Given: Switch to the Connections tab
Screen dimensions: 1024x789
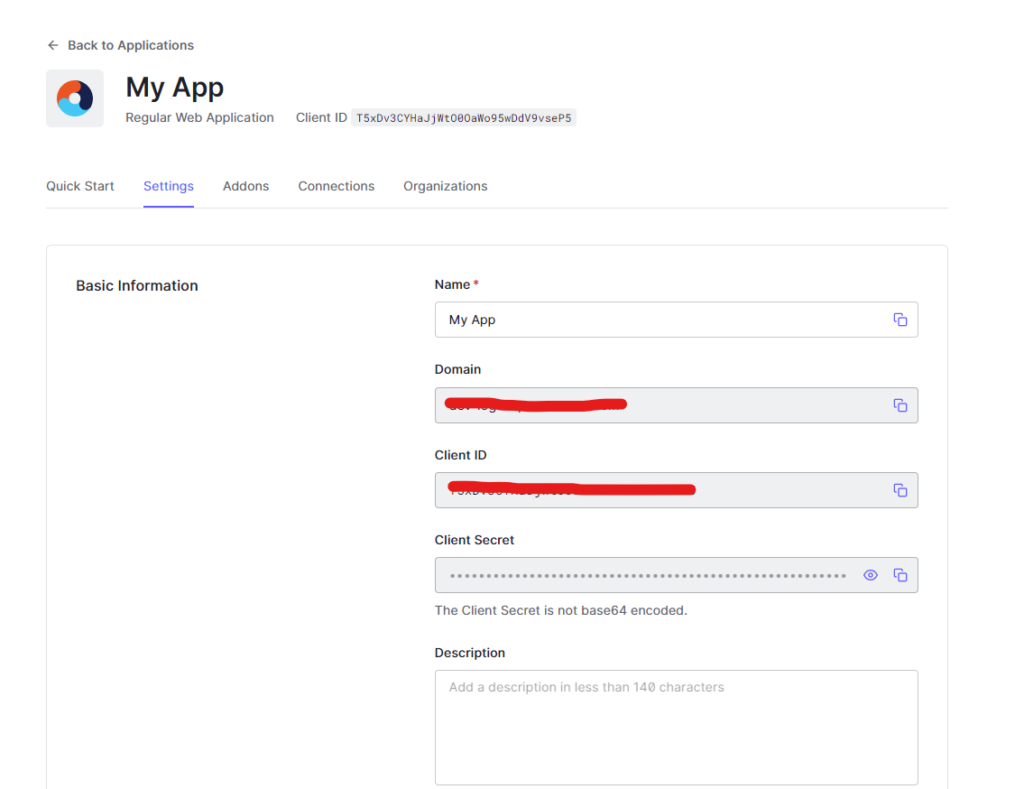Looking at the screenshot, I should click(x=336, y=186).
